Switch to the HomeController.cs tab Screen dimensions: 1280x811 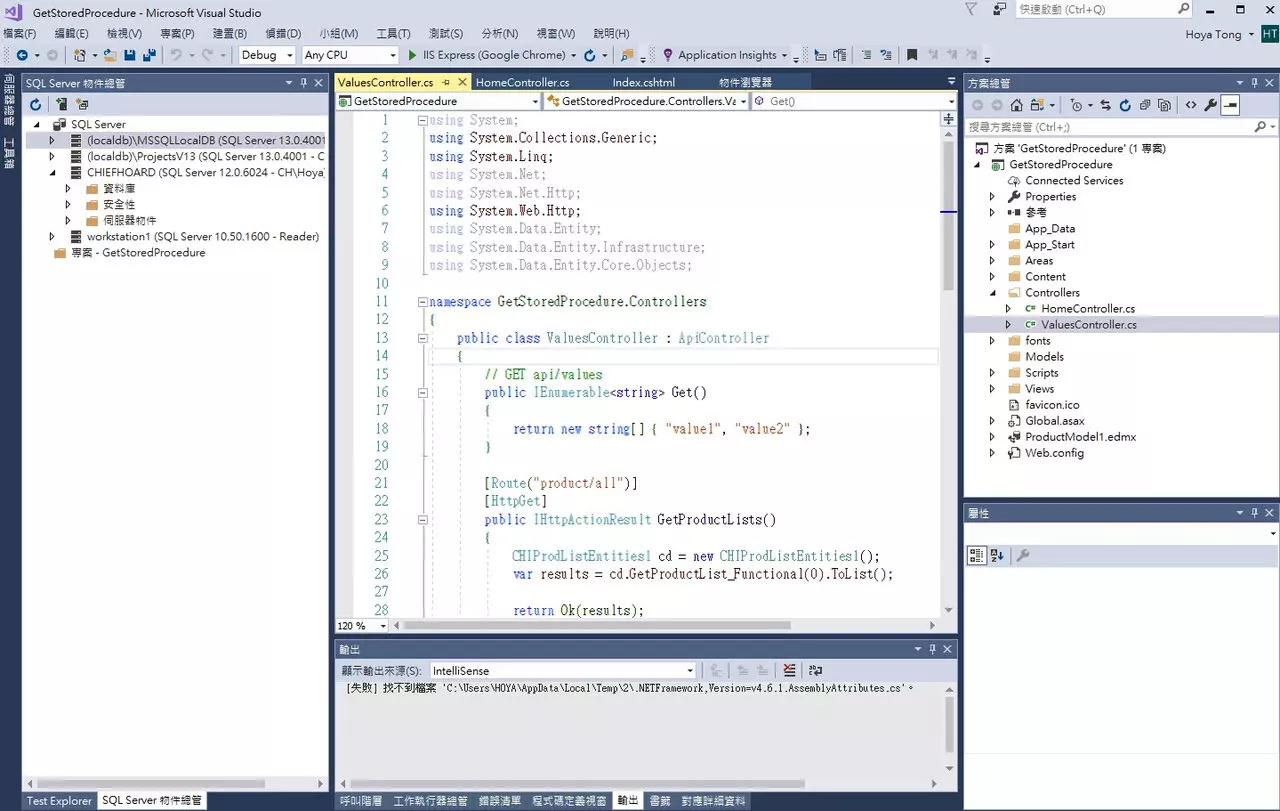[x=522, y=82]
